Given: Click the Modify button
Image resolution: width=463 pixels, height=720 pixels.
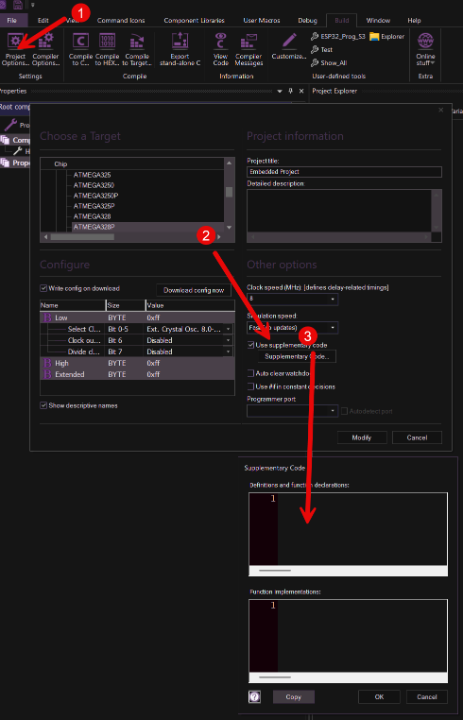Looking at the screenshot, I should tap(362, 438).
